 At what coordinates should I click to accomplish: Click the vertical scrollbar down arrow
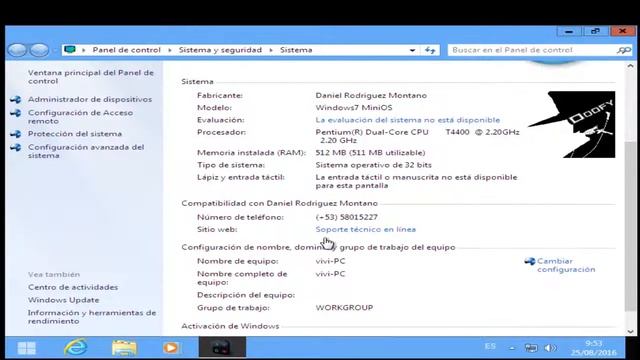(631, 331)
